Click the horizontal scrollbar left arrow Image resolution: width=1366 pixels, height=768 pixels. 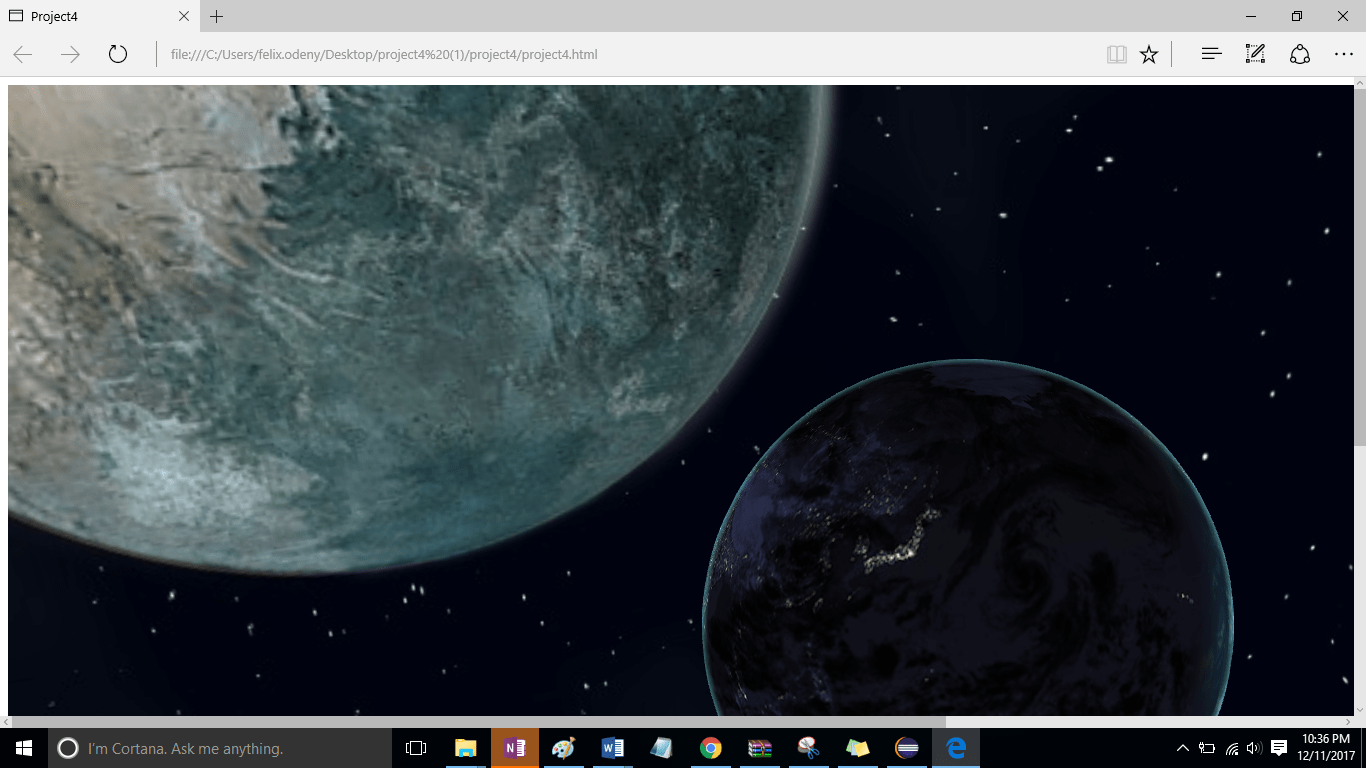[6, 721]
